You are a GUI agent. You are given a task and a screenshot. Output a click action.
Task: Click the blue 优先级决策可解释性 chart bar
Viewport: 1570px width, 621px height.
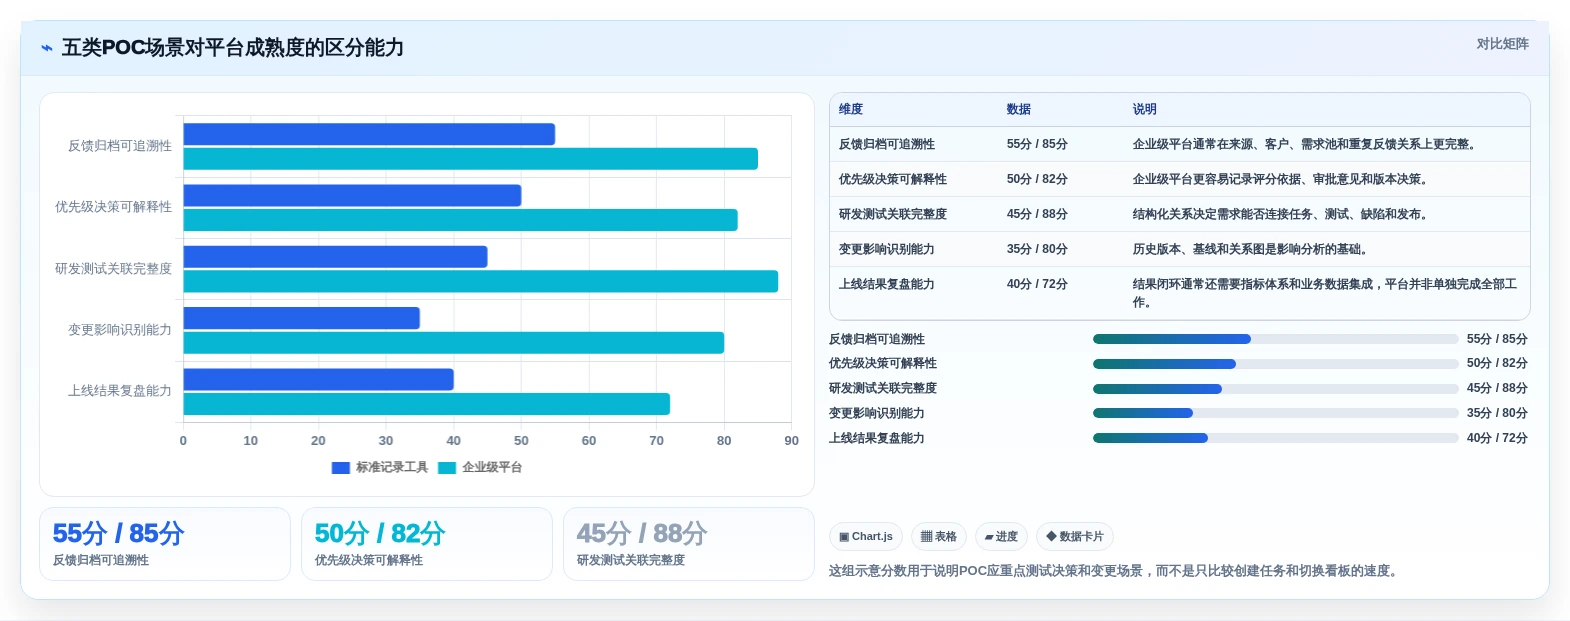(352, 195)
